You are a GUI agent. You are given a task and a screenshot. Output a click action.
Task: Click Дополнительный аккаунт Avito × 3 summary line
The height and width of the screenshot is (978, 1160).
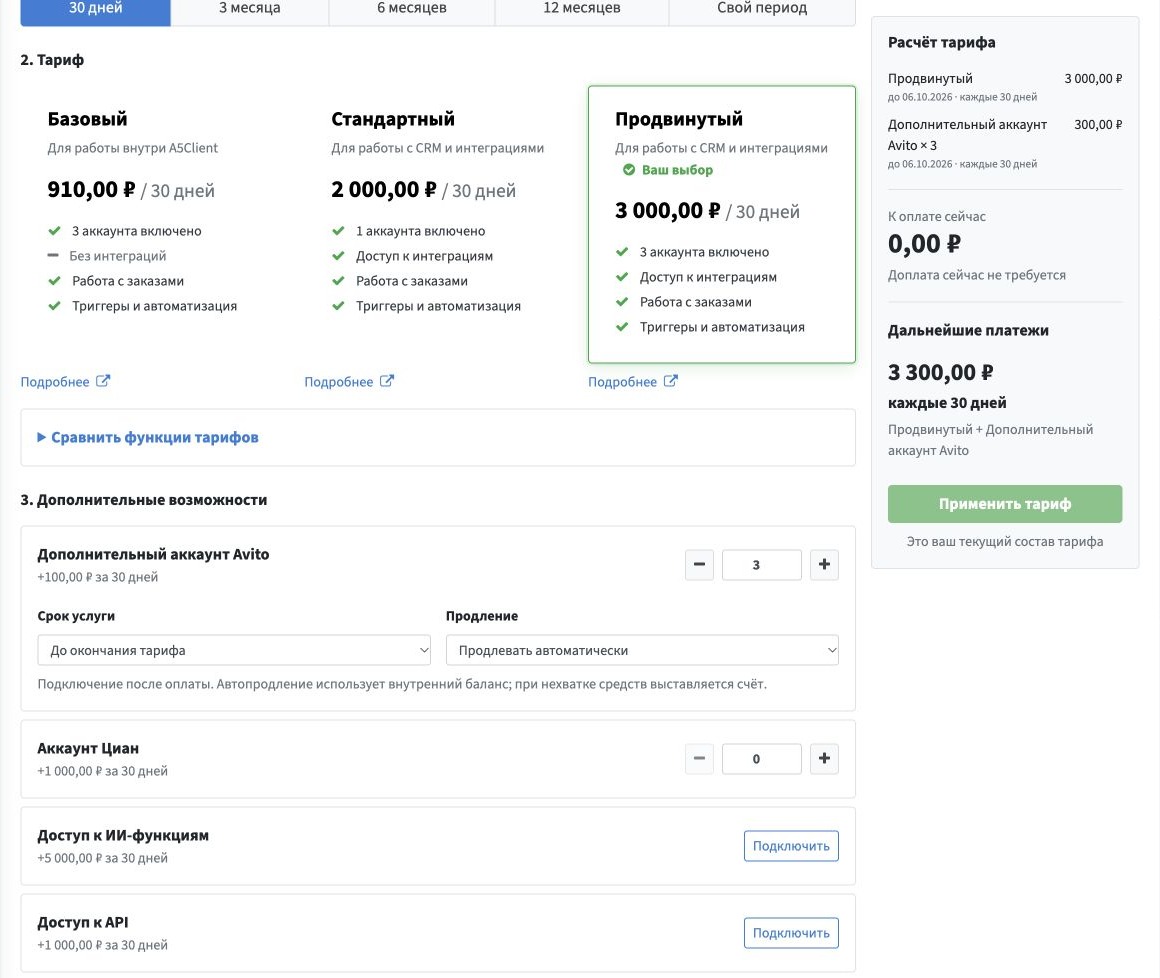tap(967, 135)
